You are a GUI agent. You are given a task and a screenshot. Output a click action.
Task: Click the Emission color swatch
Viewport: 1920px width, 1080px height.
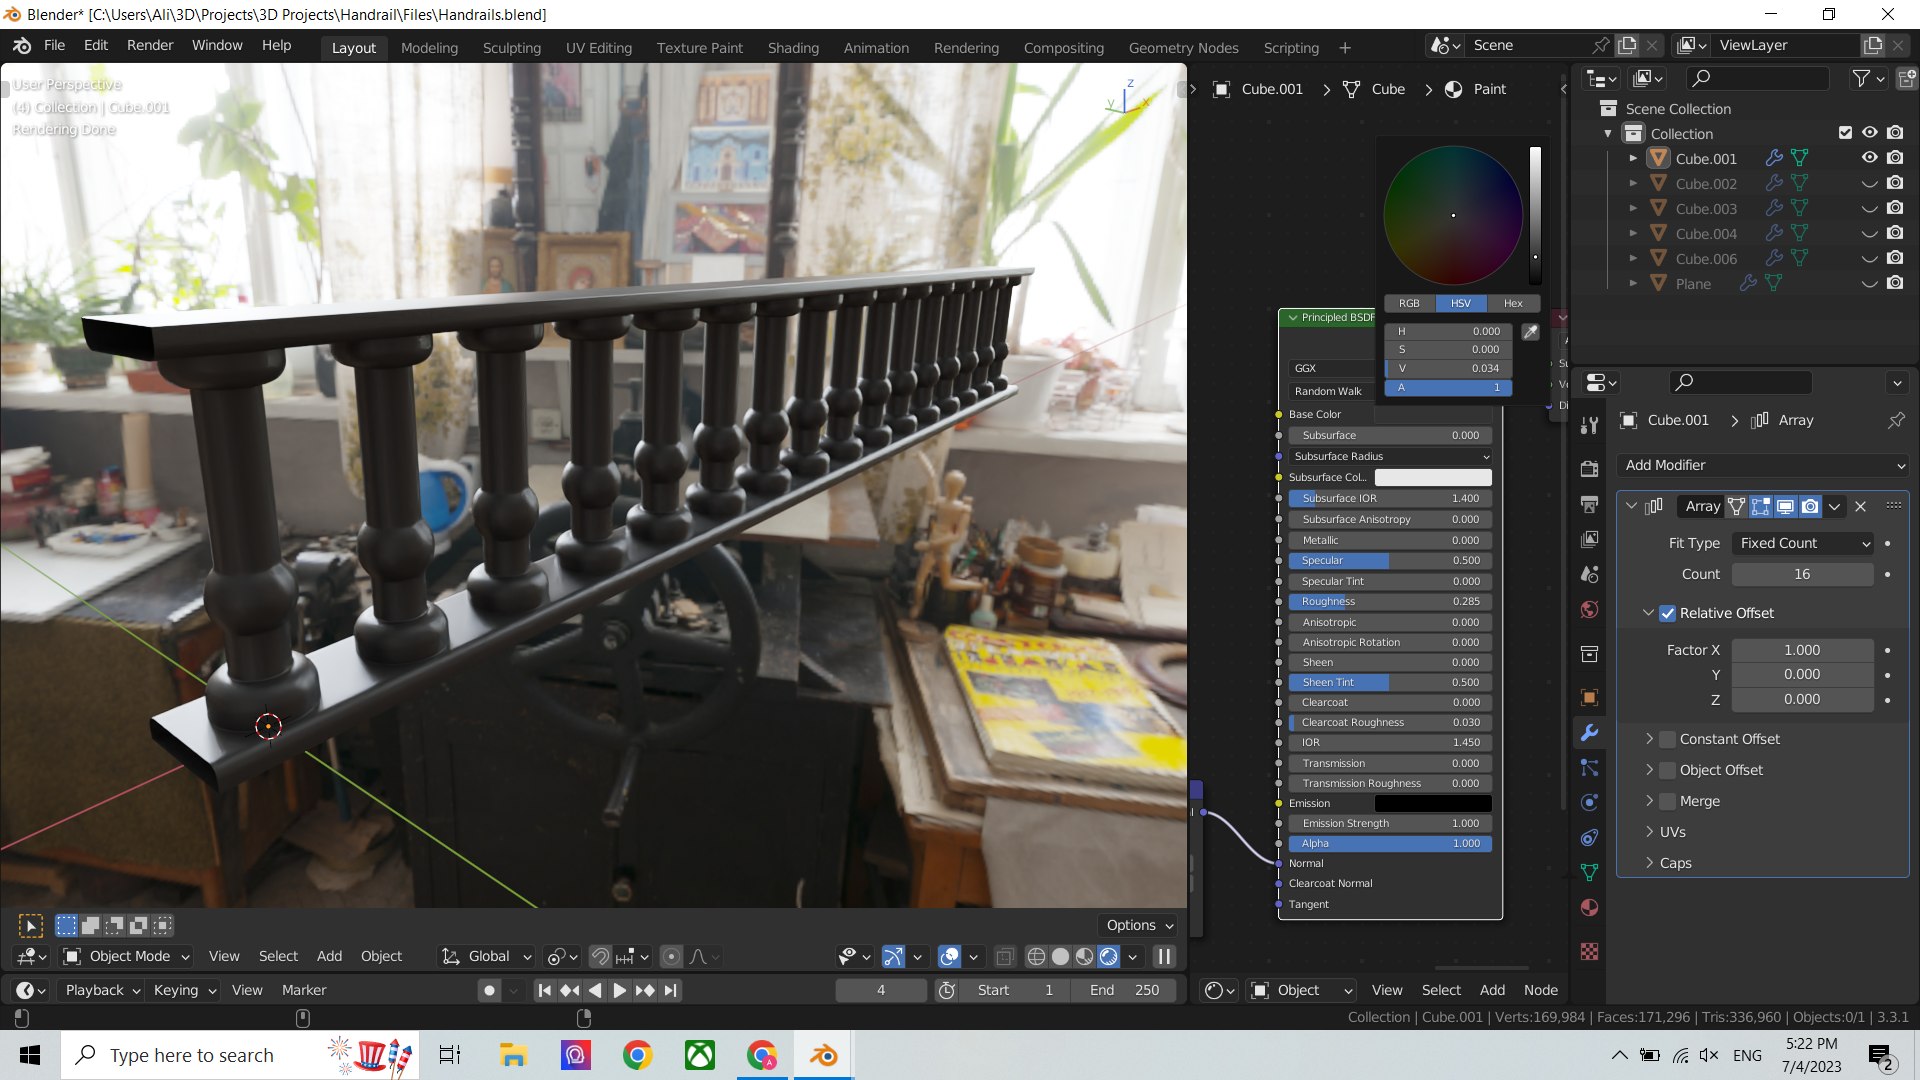pos(1433,803)
